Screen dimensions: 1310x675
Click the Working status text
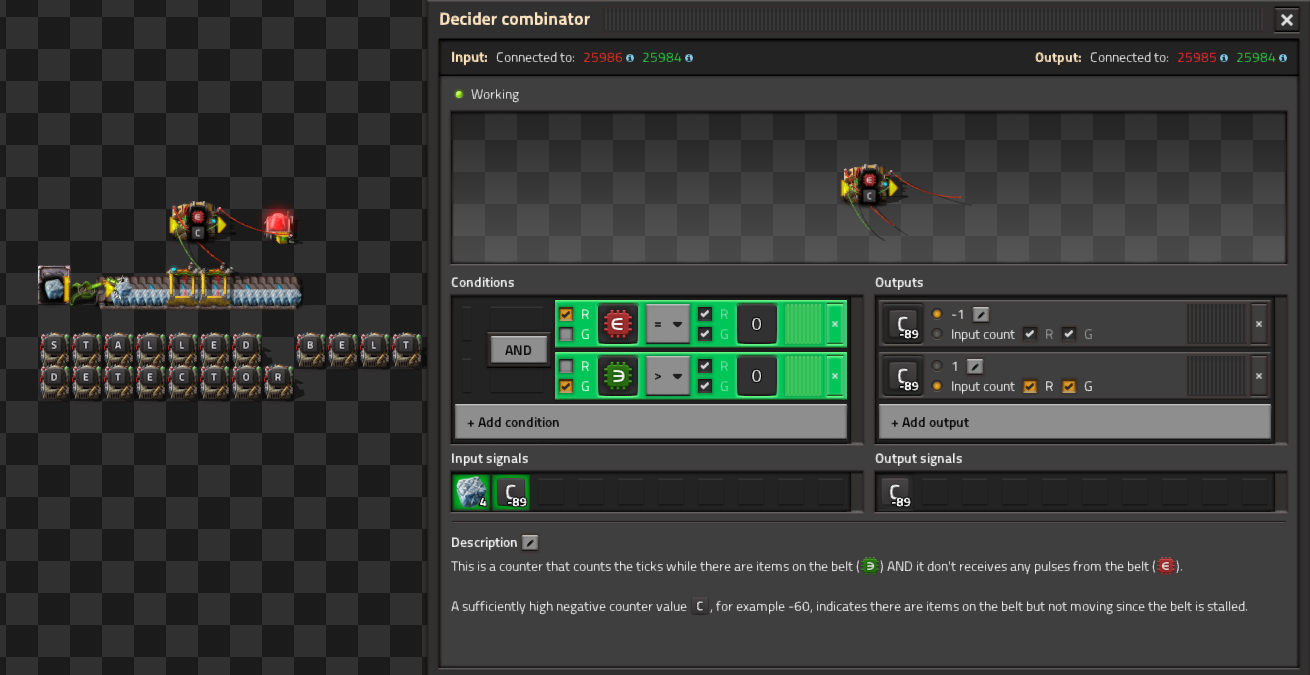(495, 94)
